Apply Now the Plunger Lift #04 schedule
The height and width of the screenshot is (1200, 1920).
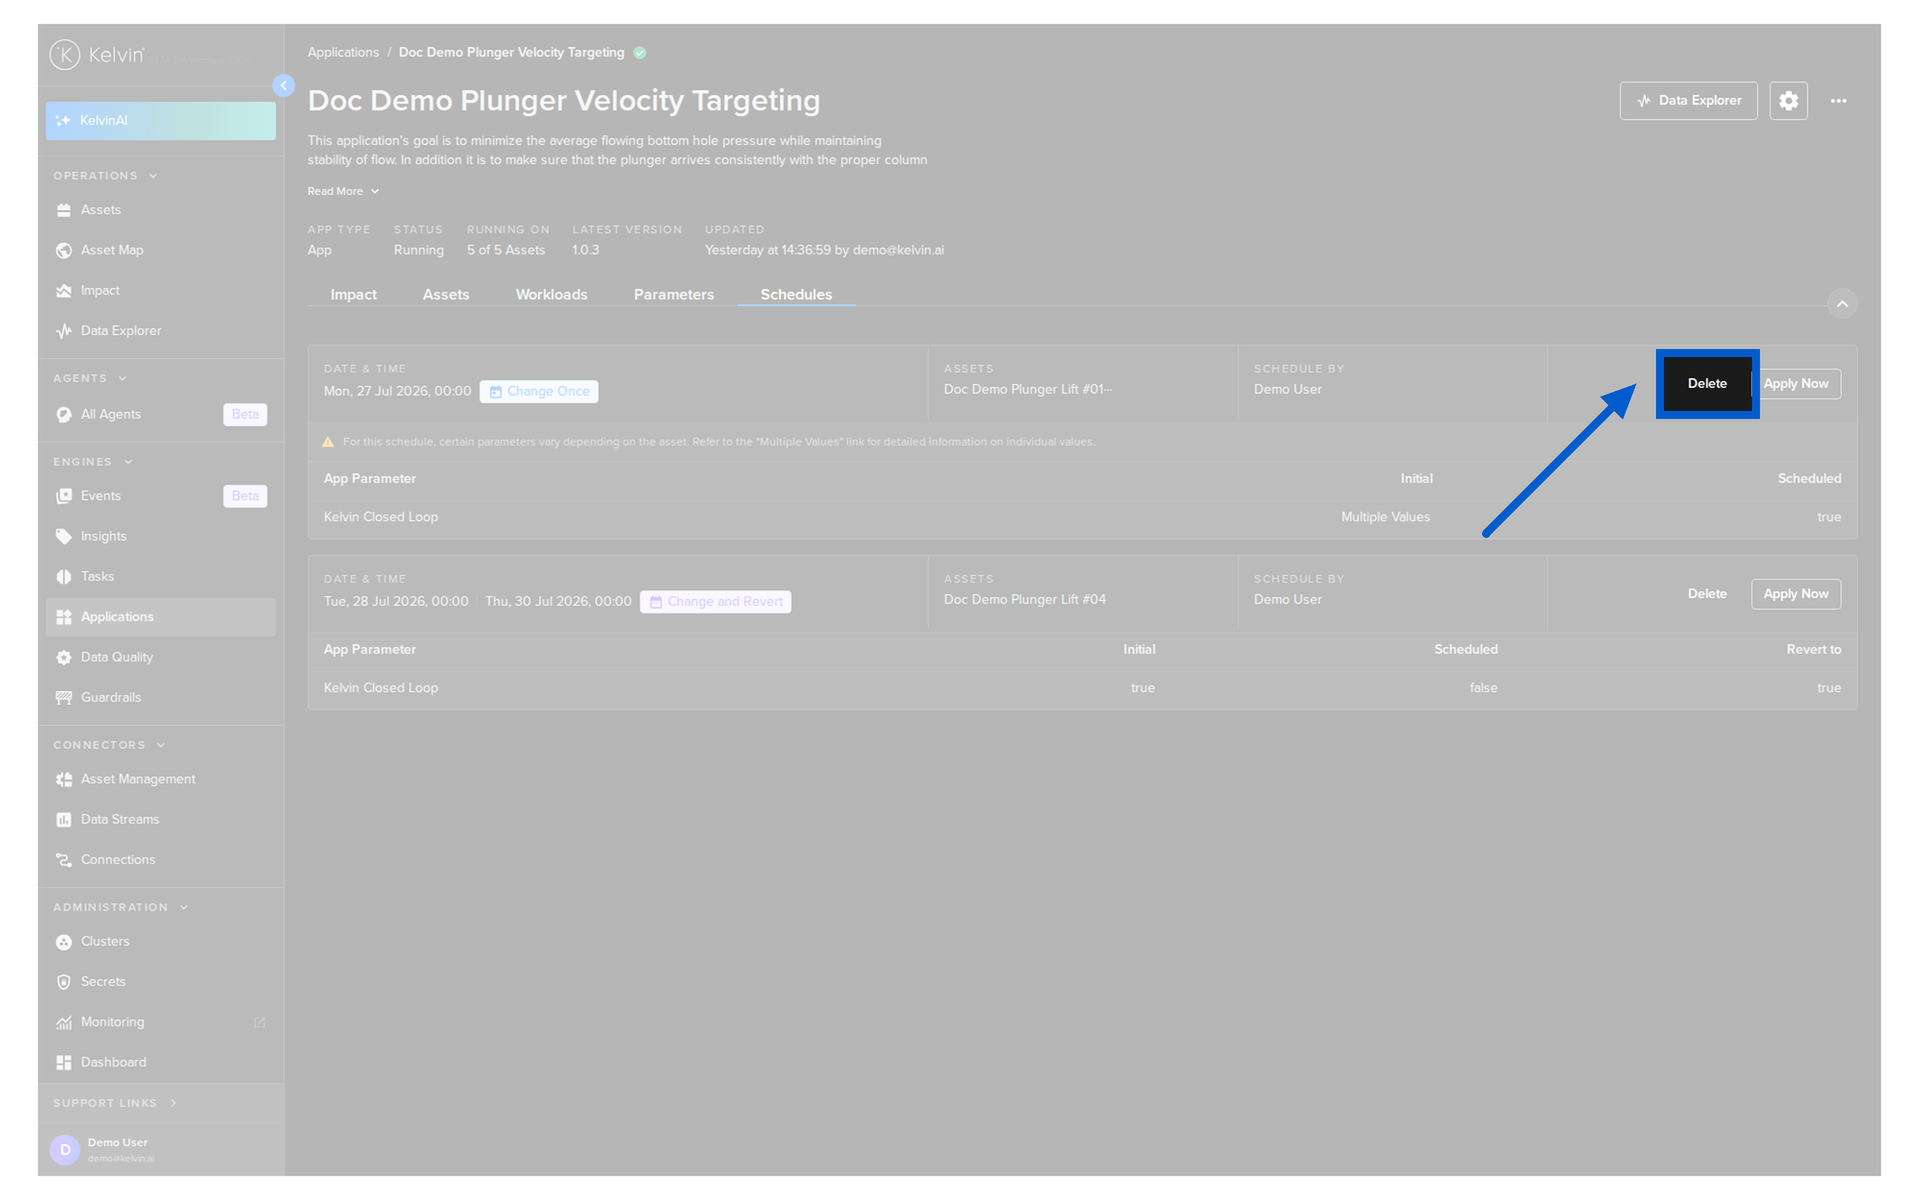1795,594
